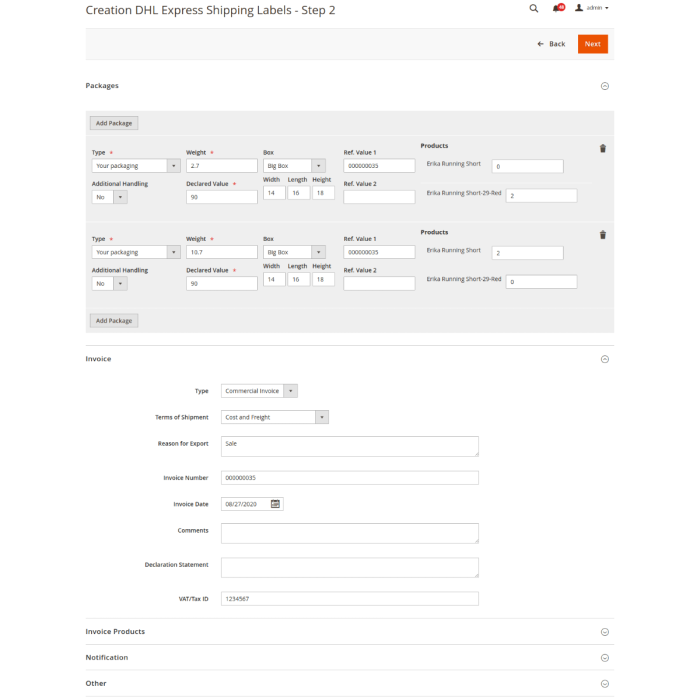Edit second package Ref. Value 1 field

(x=379, y=252)
